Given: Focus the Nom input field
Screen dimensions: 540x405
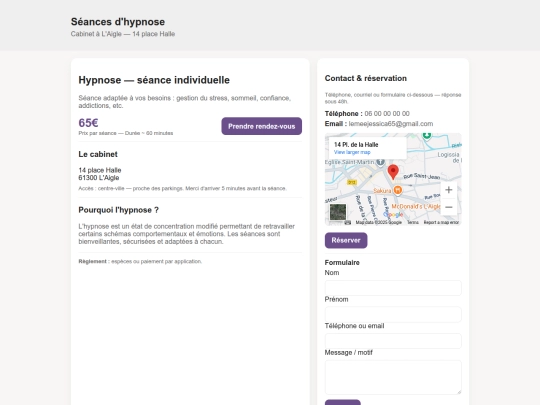Looking at the screenshot, I should pos(393,288).
